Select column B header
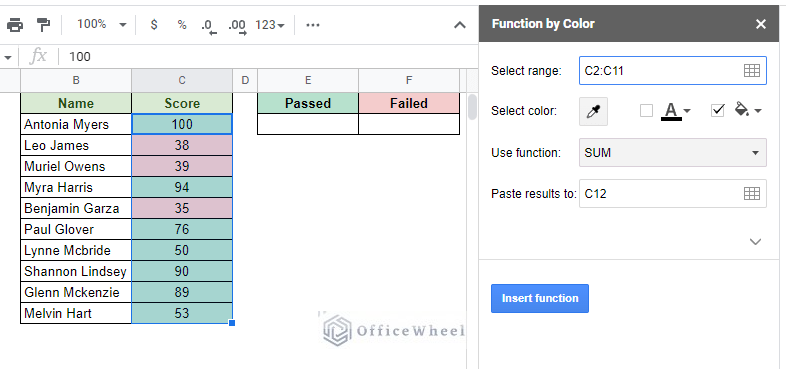 [76, 80]
